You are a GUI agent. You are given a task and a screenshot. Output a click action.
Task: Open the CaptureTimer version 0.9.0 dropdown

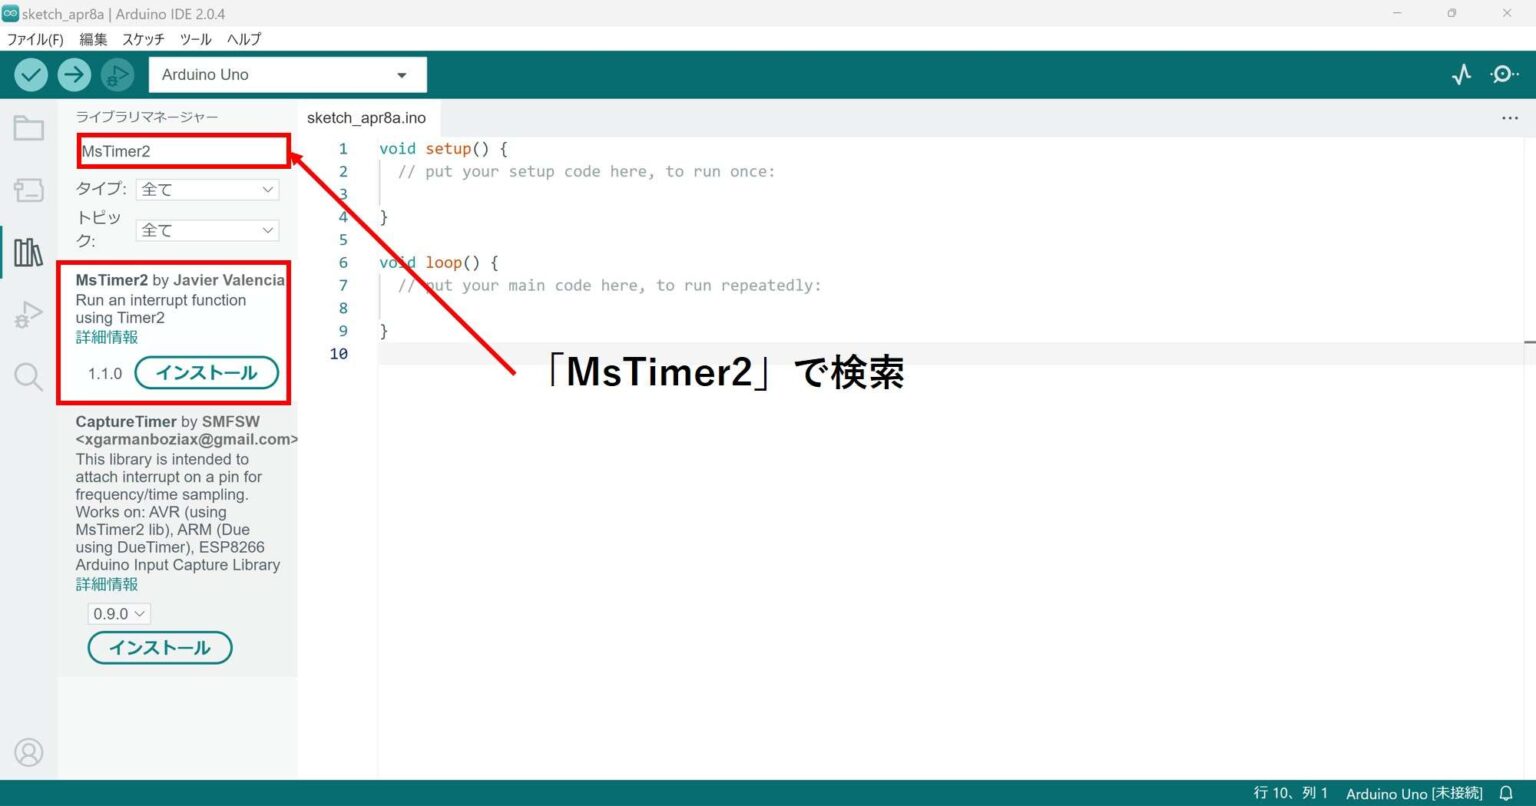[x=118, y=613]
